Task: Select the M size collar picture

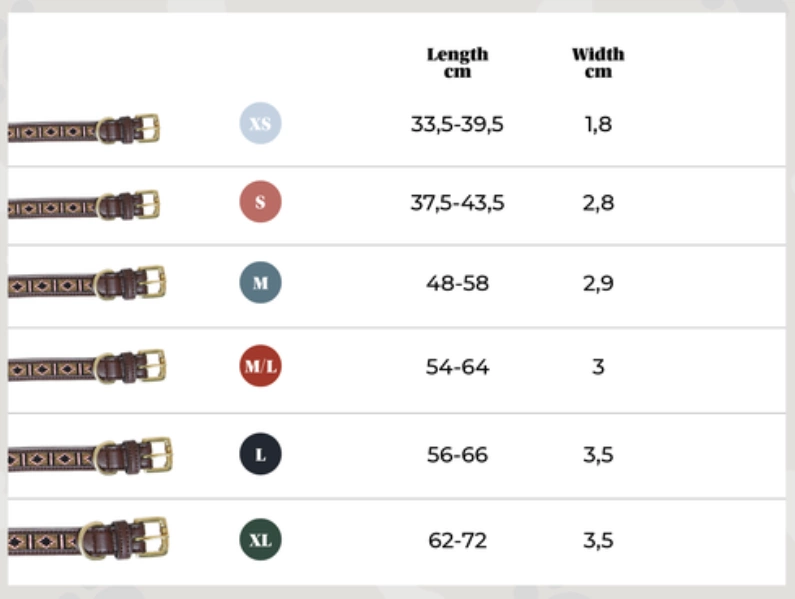Action: (x=86, y=284)
